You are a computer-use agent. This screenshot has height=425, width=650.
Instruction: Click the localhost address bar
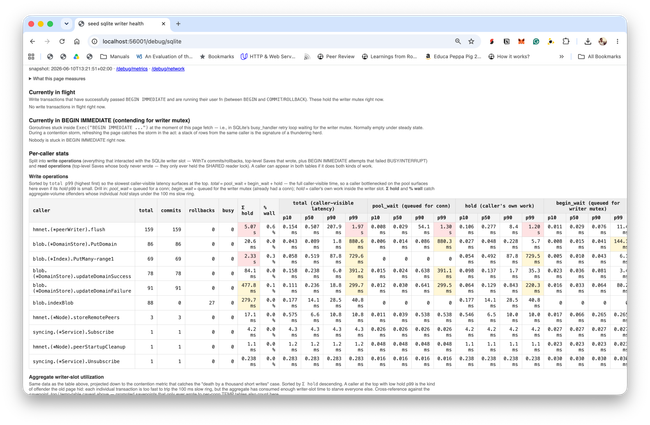[x=274, y=41]
